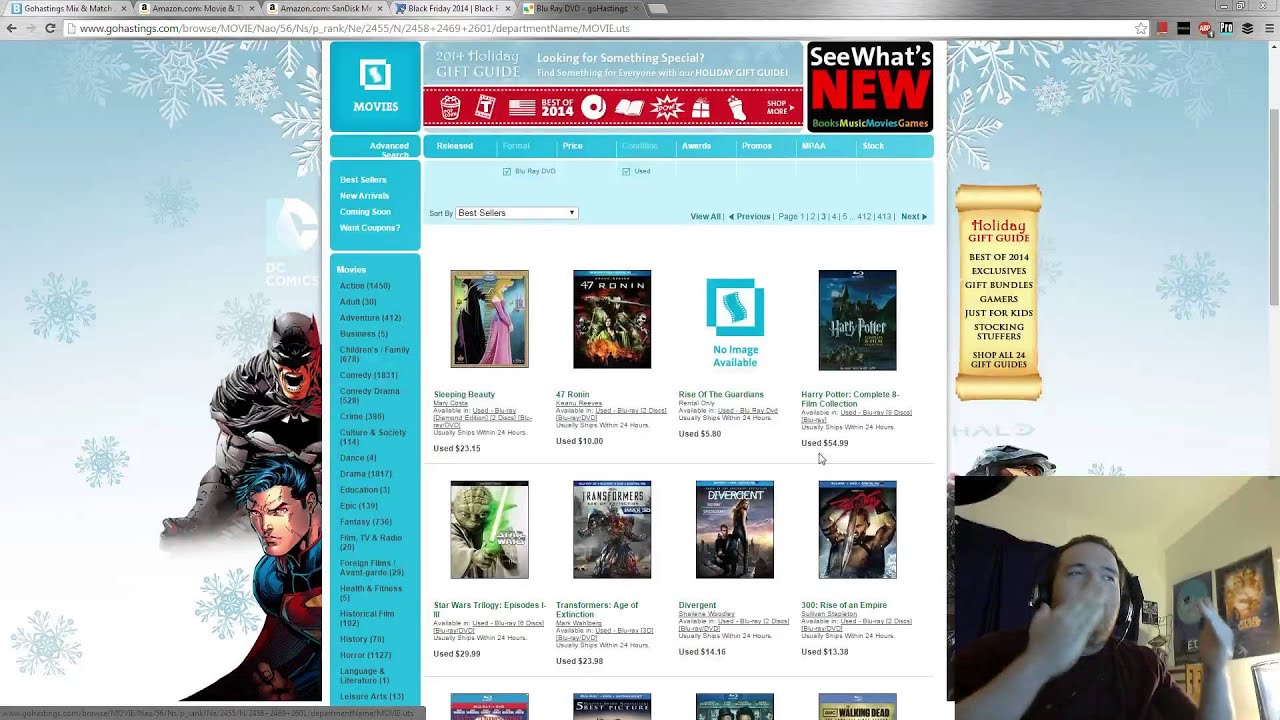Image resolution: width=1280 pixels, height=720 pixels.
Task: Open the Chrome hamburger menu
Action: 1269,28
